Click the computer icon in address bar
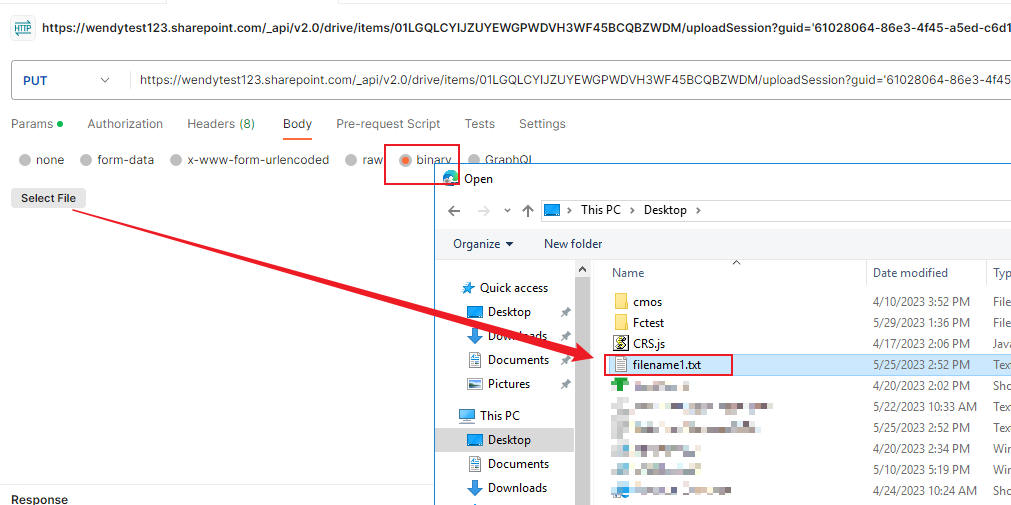1011x505 pixels. 552,210
